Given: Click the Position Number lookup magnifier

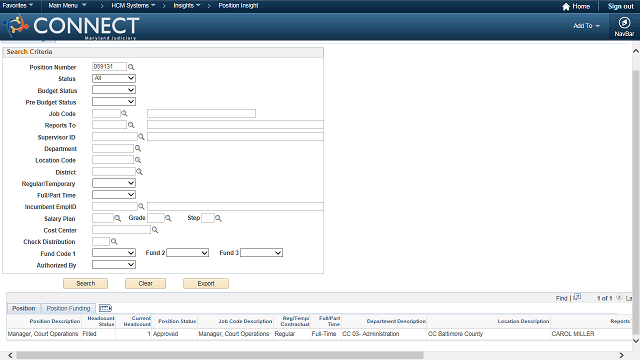Looking at the screenshot, I should click(131, 67).
